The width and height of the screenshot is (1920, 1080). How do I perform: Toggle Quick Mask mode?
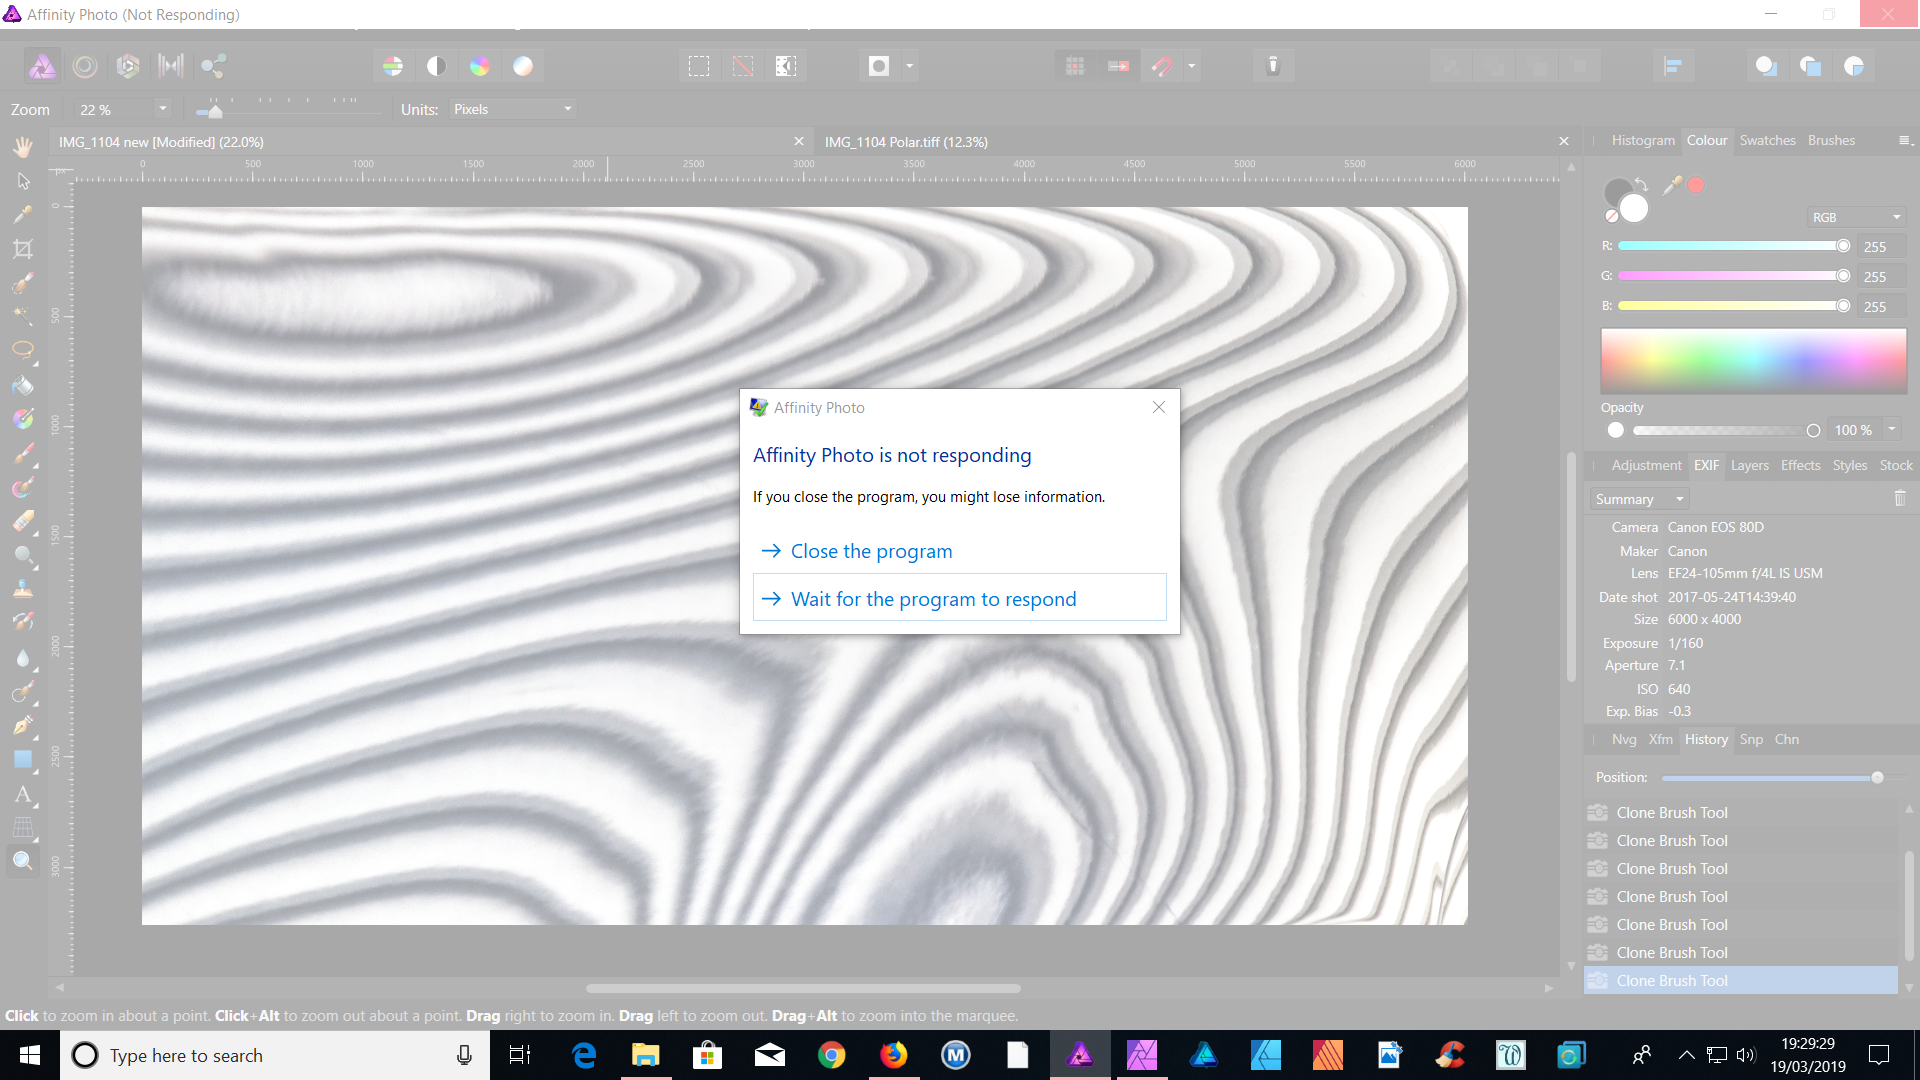coord(879,66)
